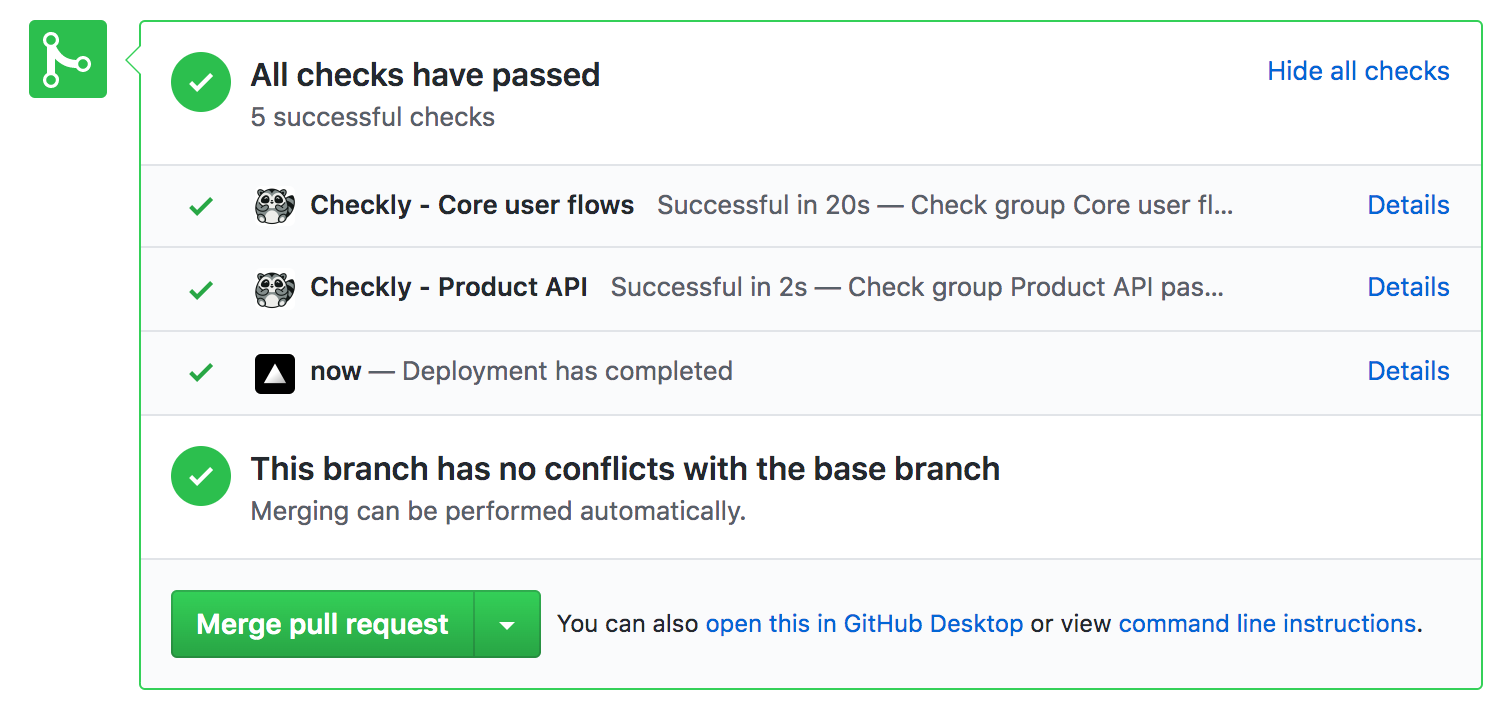
Task: Select the Checkly - Product API check name
Action: tap(449, 288)
